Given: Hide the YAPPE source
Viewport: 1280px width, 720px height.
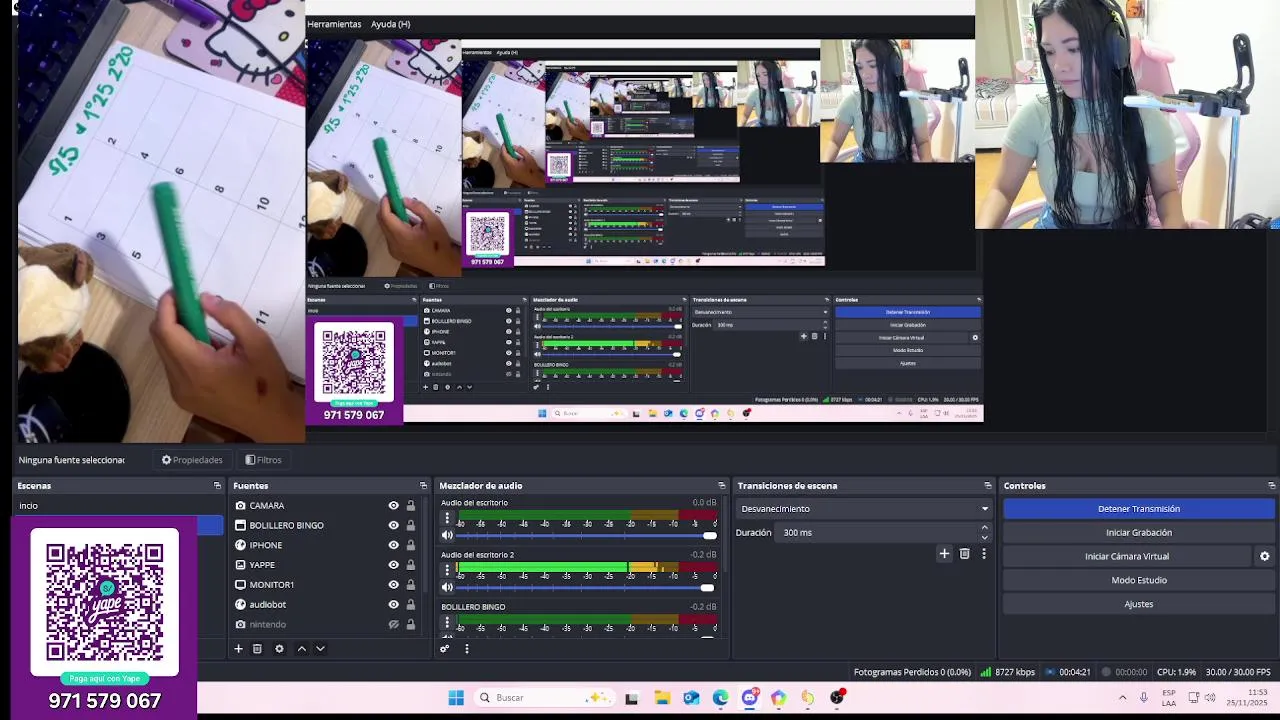Looking at the screenshot, I should 393,565.
